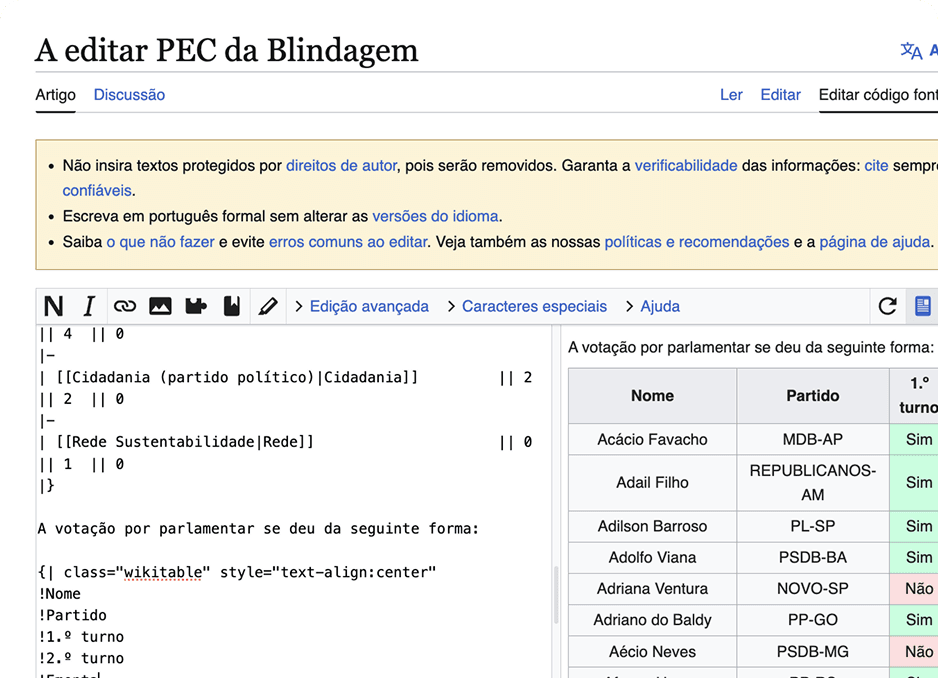
Task: Open the direitos de autor link
Action: [x=341, y=166]
